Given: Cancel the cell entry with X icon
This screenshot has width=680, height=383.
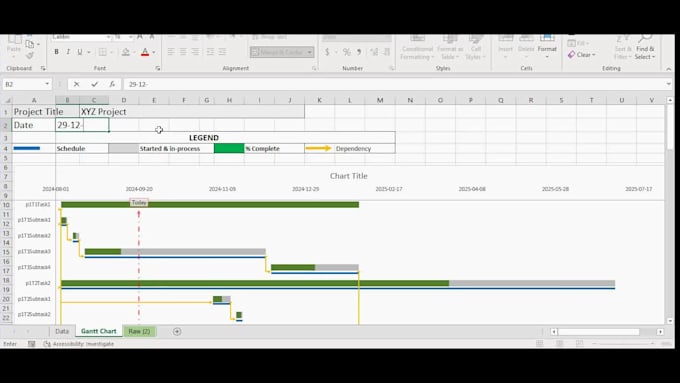Looking at the screenshot, I should click(76, 84).
